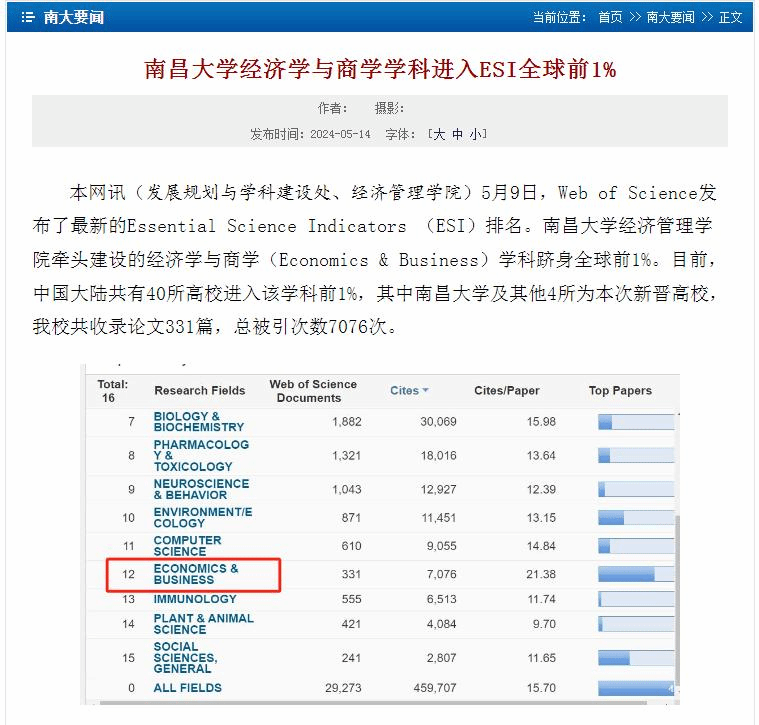
Task: Click the Web of Science Documents header
Action: click(x=312, y=391)
